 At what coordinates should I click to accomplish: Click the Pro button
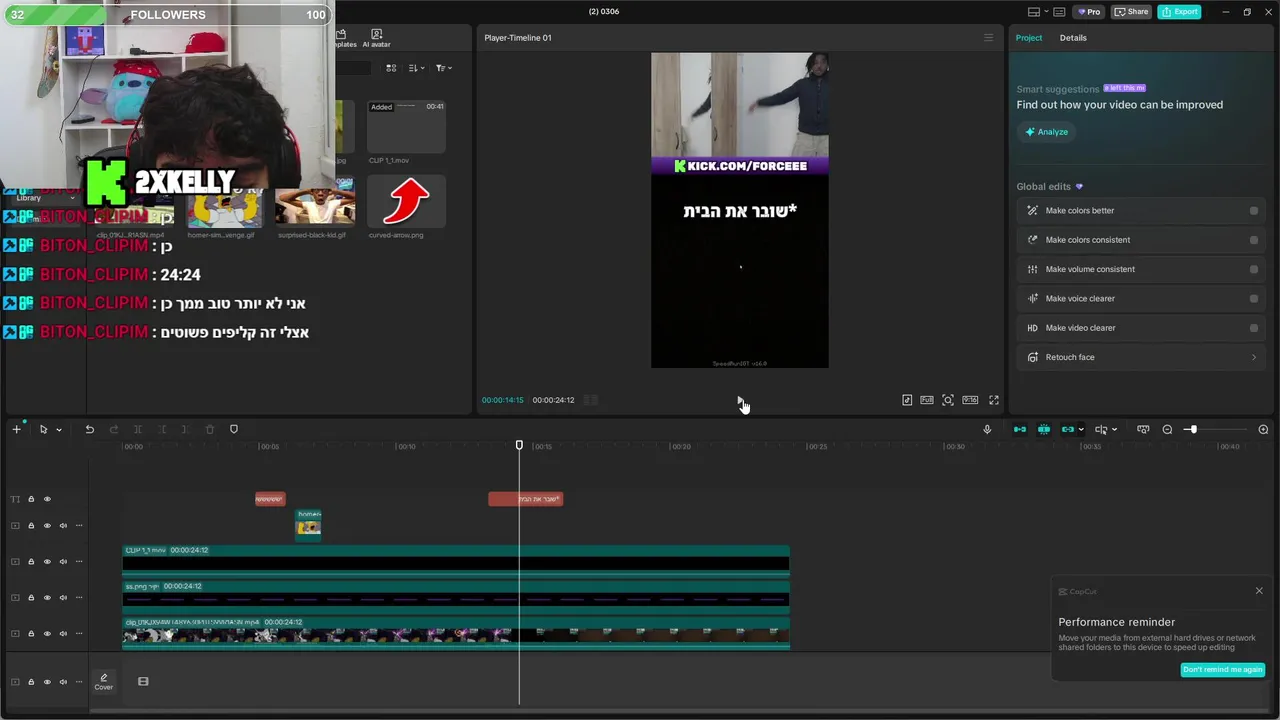(1088, 12)
